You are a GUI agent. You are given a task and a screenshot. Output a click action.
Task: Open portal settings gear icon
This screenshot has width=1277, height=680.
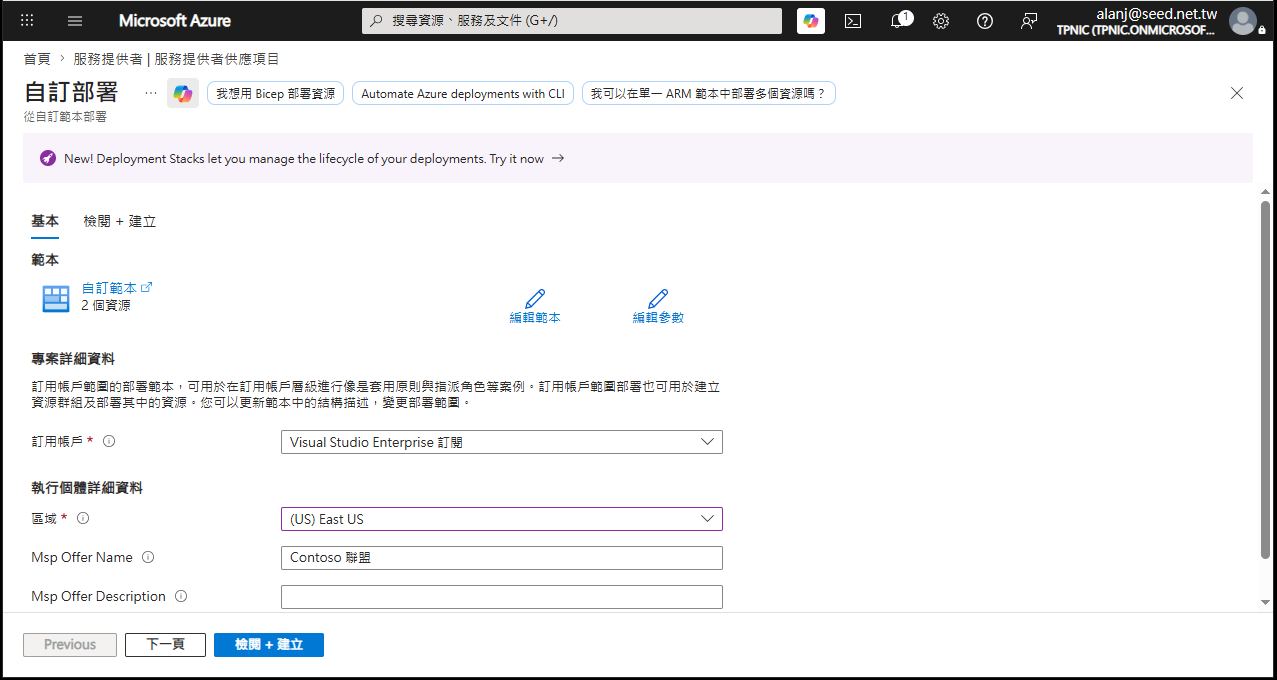[941, 20]
